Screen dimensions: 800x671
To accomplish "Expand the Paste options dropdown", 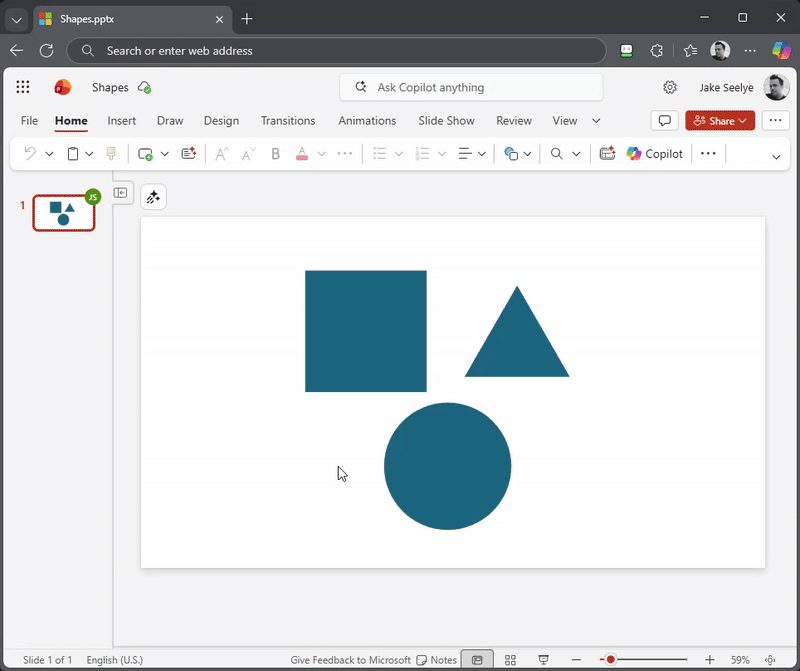I will 89,154.
